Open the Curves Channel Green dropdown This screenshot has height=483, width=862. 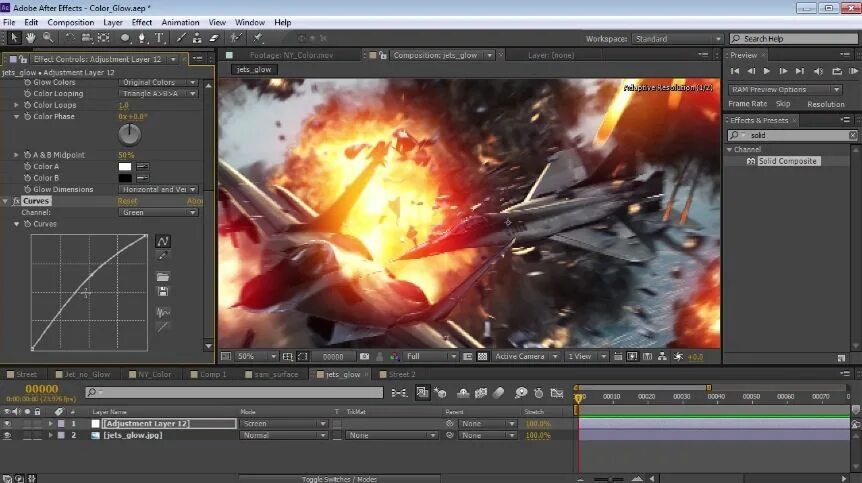tap(158, 213)
